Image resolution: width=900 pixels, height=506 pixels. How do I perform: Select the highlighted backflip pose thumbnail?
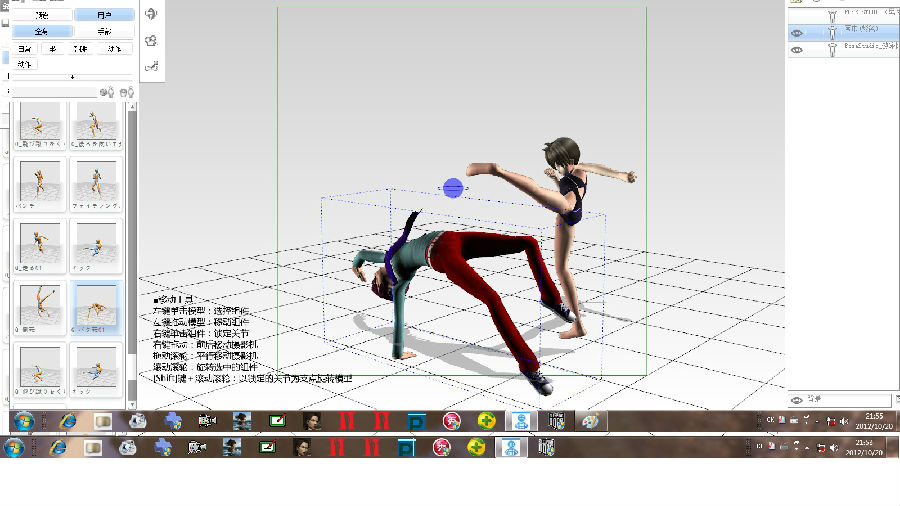pyautogui.click(x=97, y=308)
